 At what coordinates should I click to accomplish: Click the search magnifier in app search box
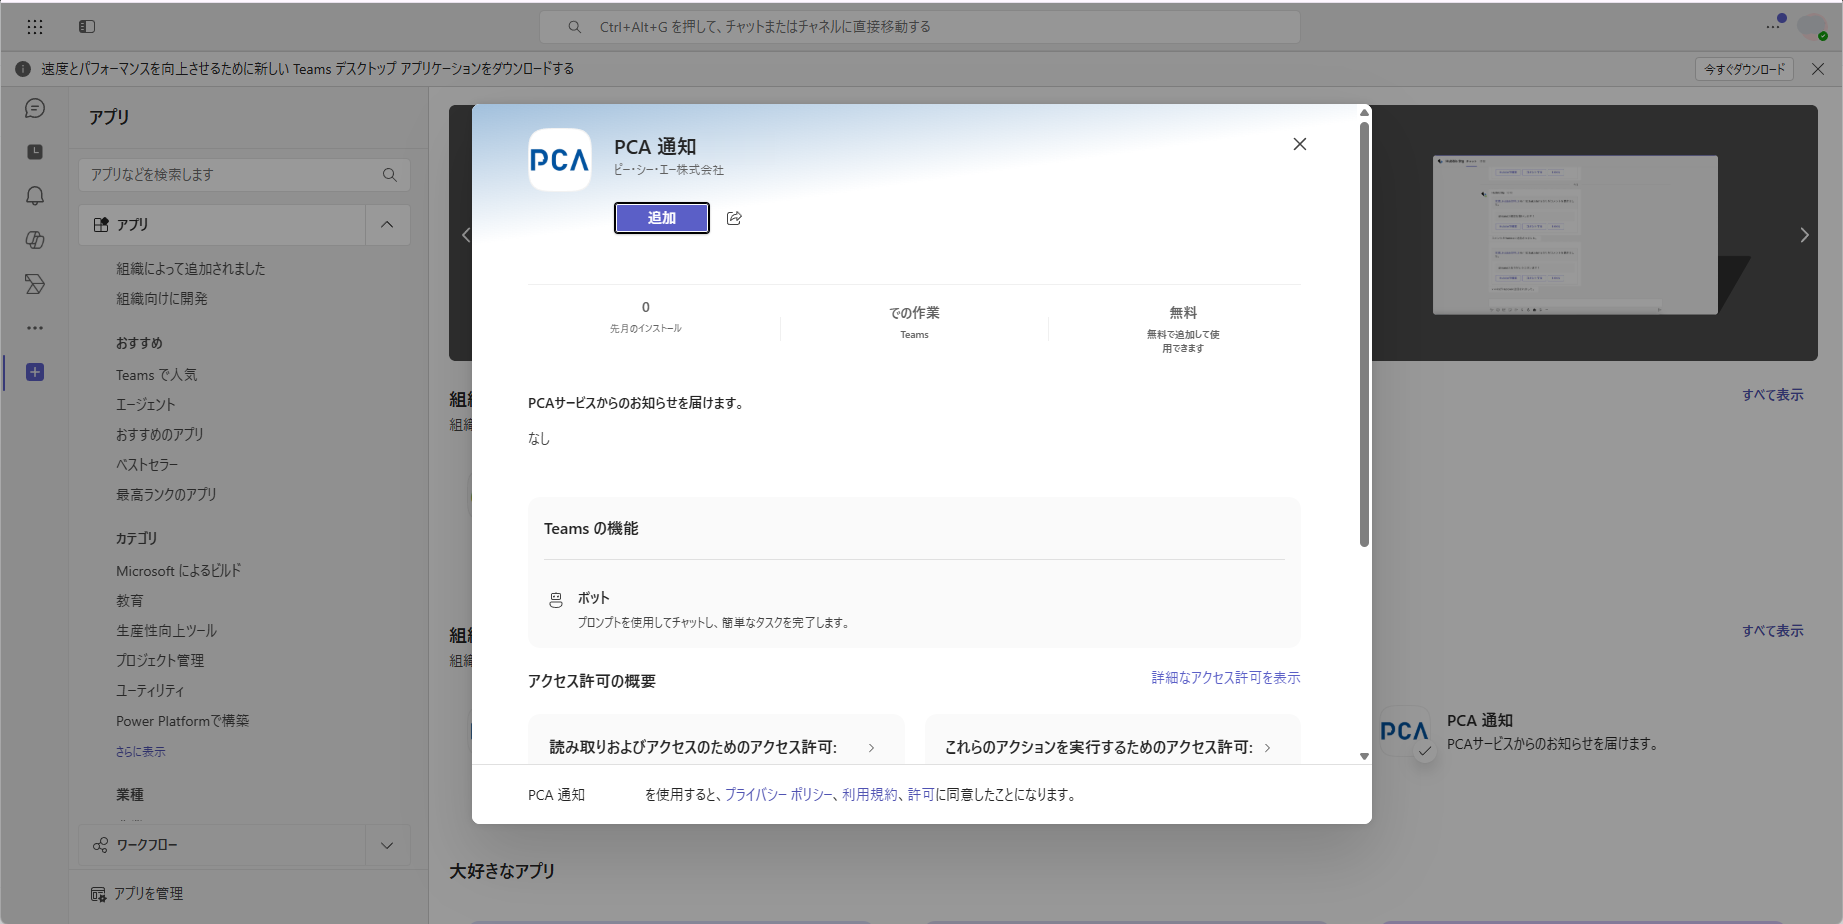point(390,175)
